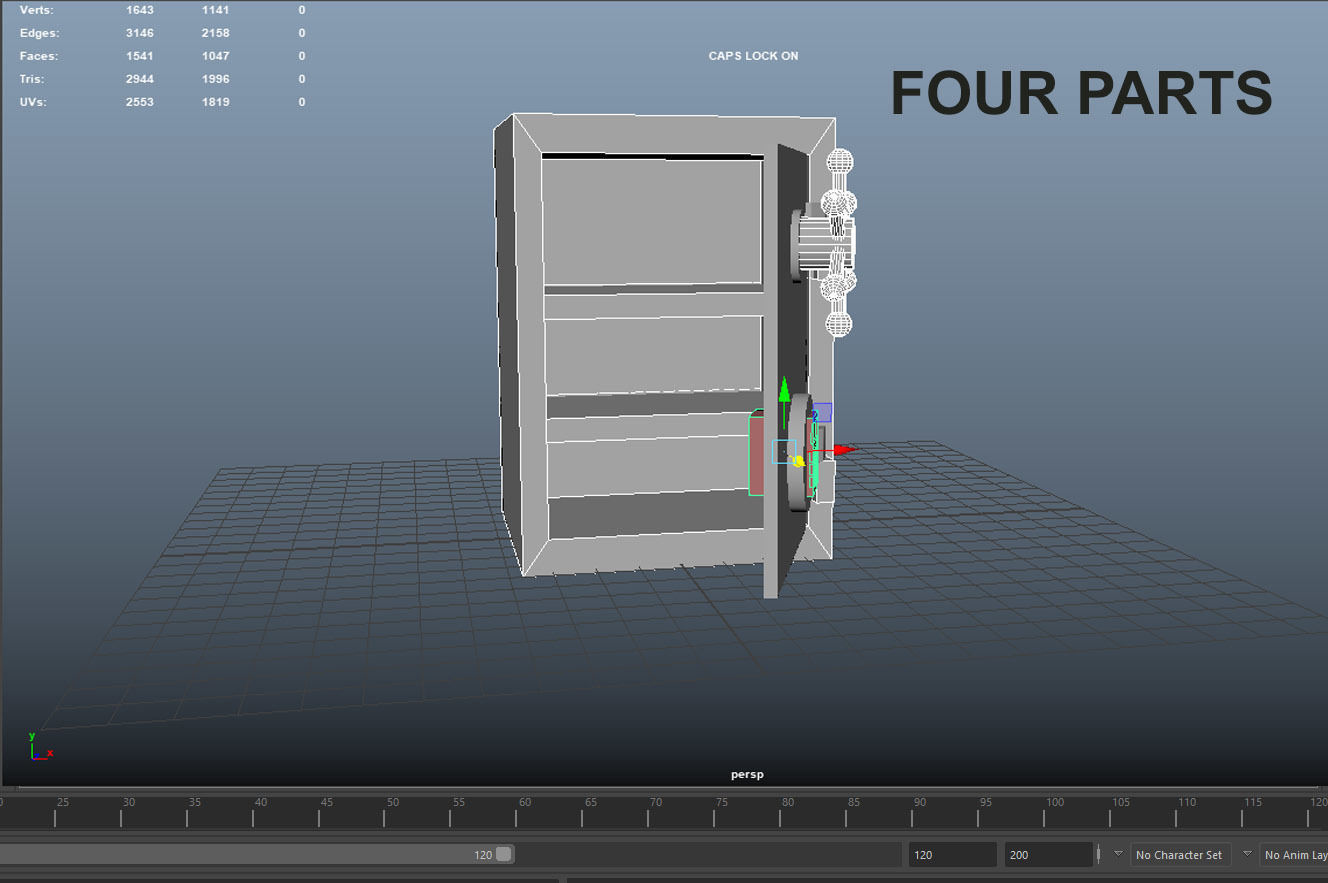Jump to frame 90 on the timeline

[x=920, y=802]
